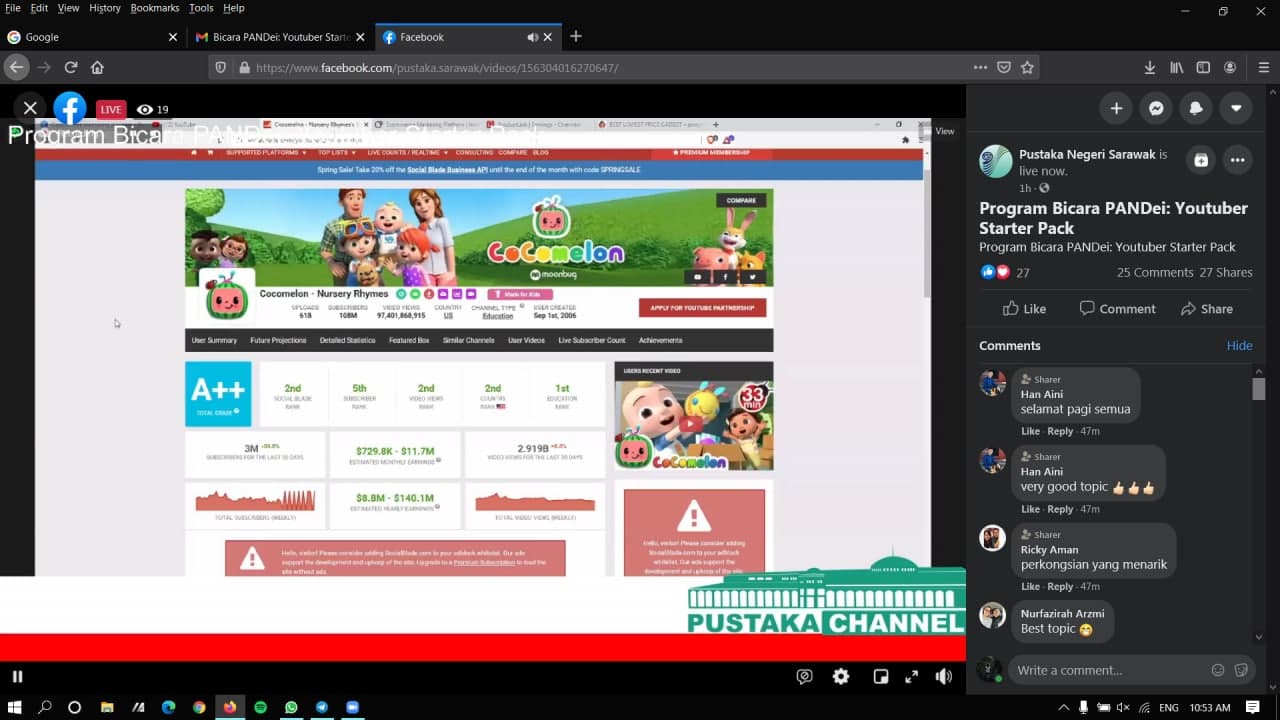Mute the video volume speaker
Screen dimensions: 1280x720
click(x=943, y=676)
